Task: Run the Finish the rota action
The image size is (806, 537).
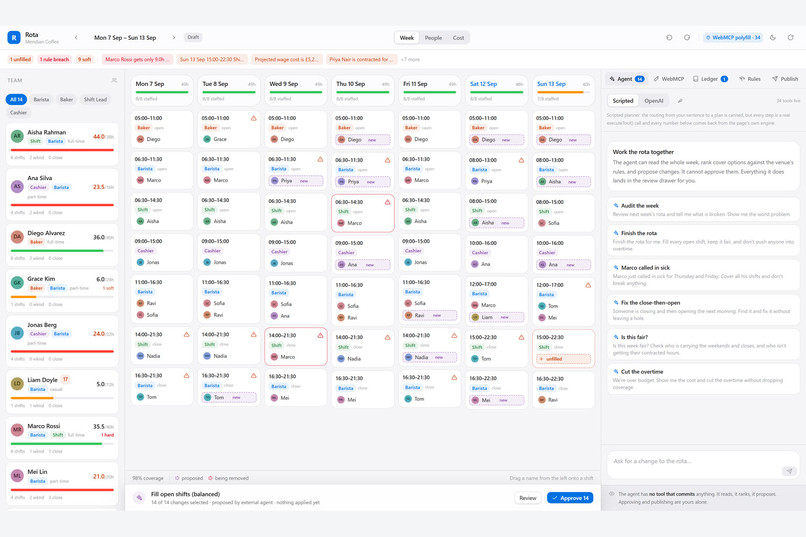Action: (x=703, y=240)
